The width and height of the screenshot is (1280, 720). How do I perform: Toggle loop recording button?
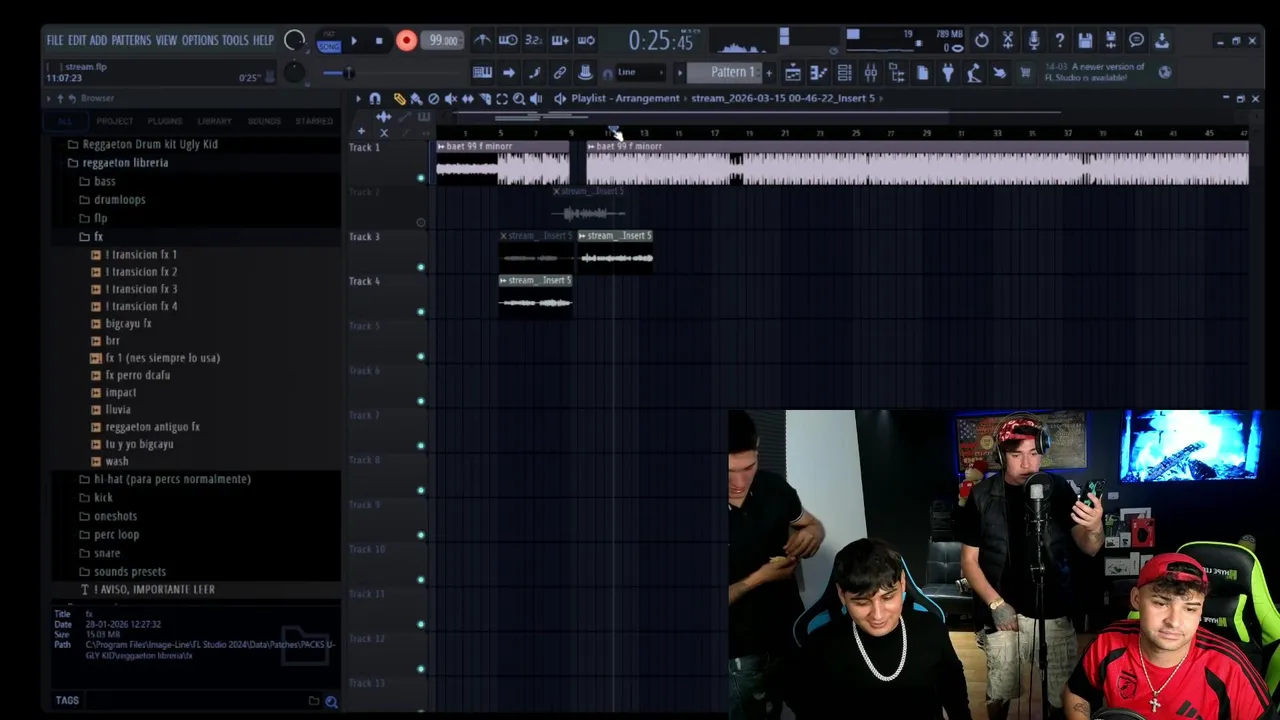click(586, 41)
